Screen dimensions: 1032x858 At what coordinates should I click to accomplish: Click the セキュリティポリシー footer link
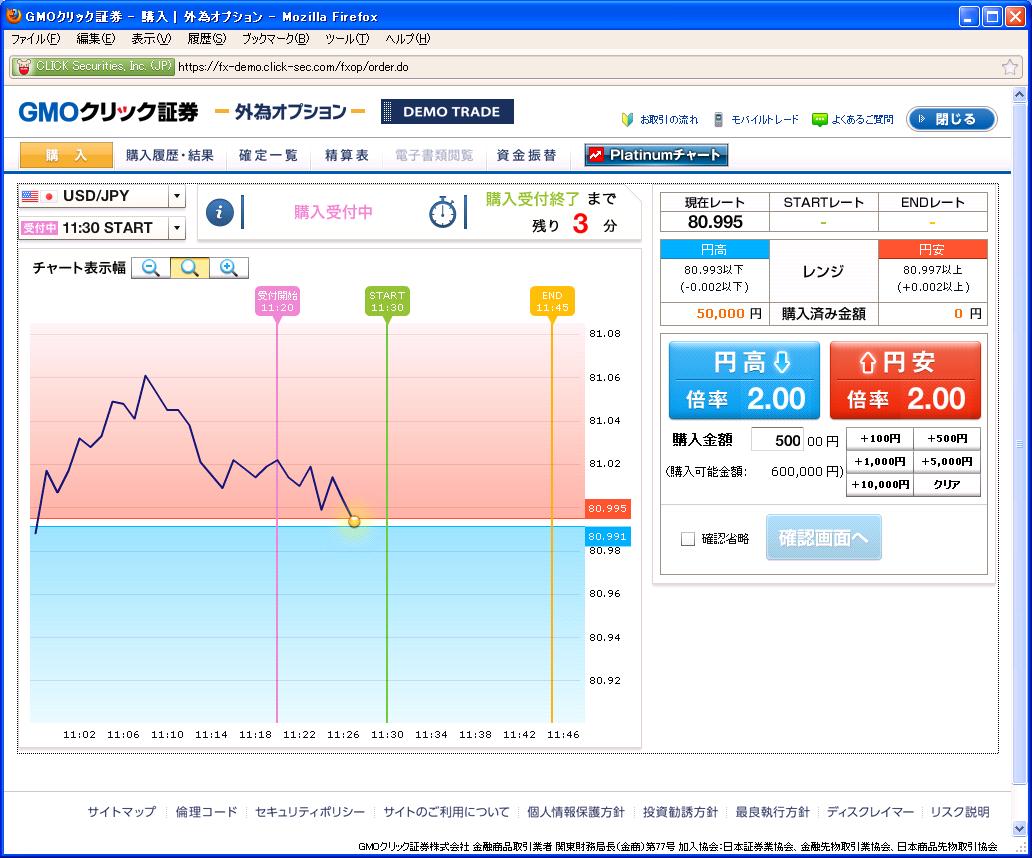tap(309, 812)
